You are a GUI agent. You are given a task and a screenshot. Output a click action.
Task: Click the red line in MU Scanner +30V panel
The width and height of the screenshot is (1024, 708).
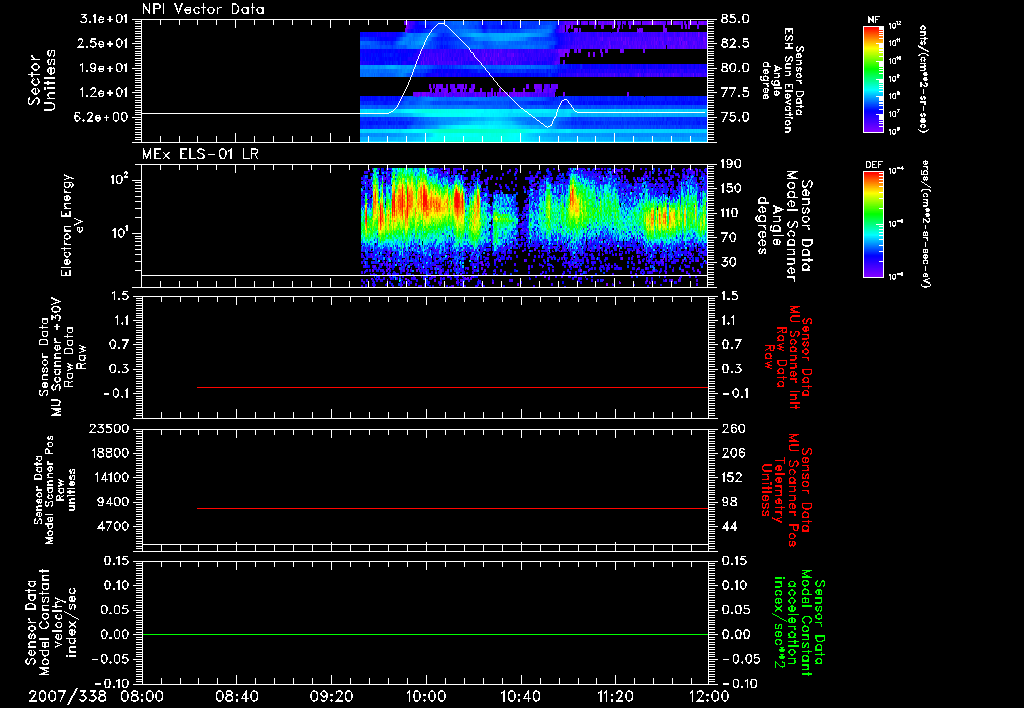pyautogui.click(x=453, y=387)
